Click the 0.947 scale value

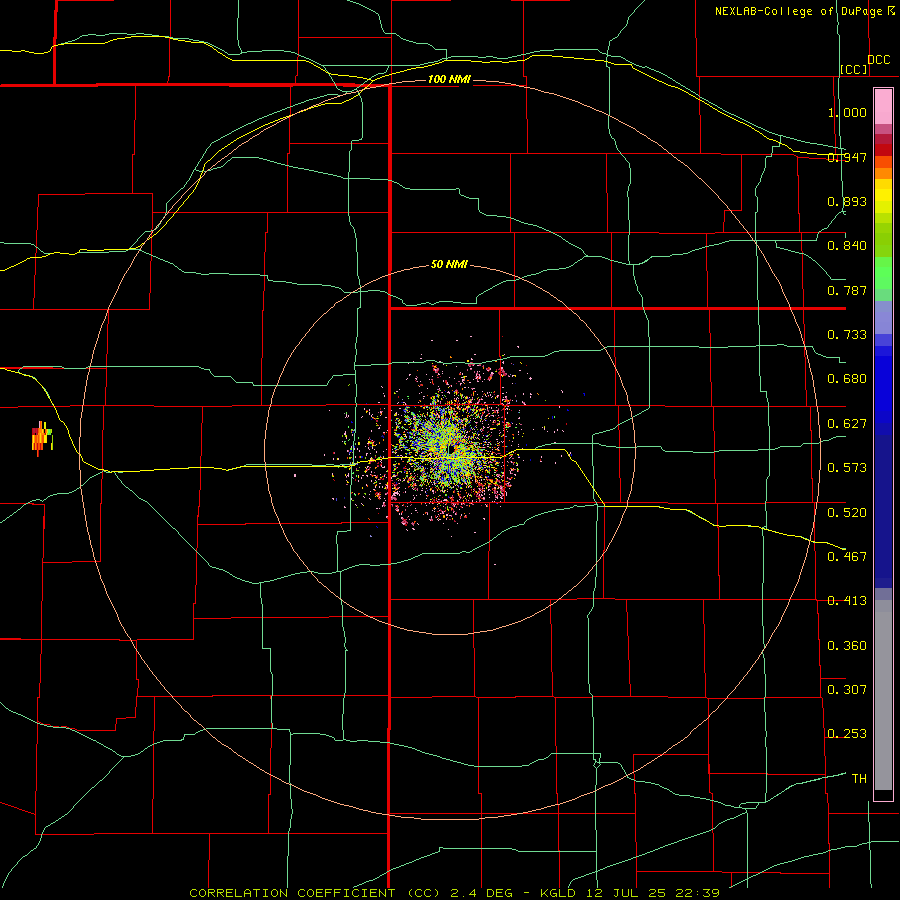coord(847,157)
